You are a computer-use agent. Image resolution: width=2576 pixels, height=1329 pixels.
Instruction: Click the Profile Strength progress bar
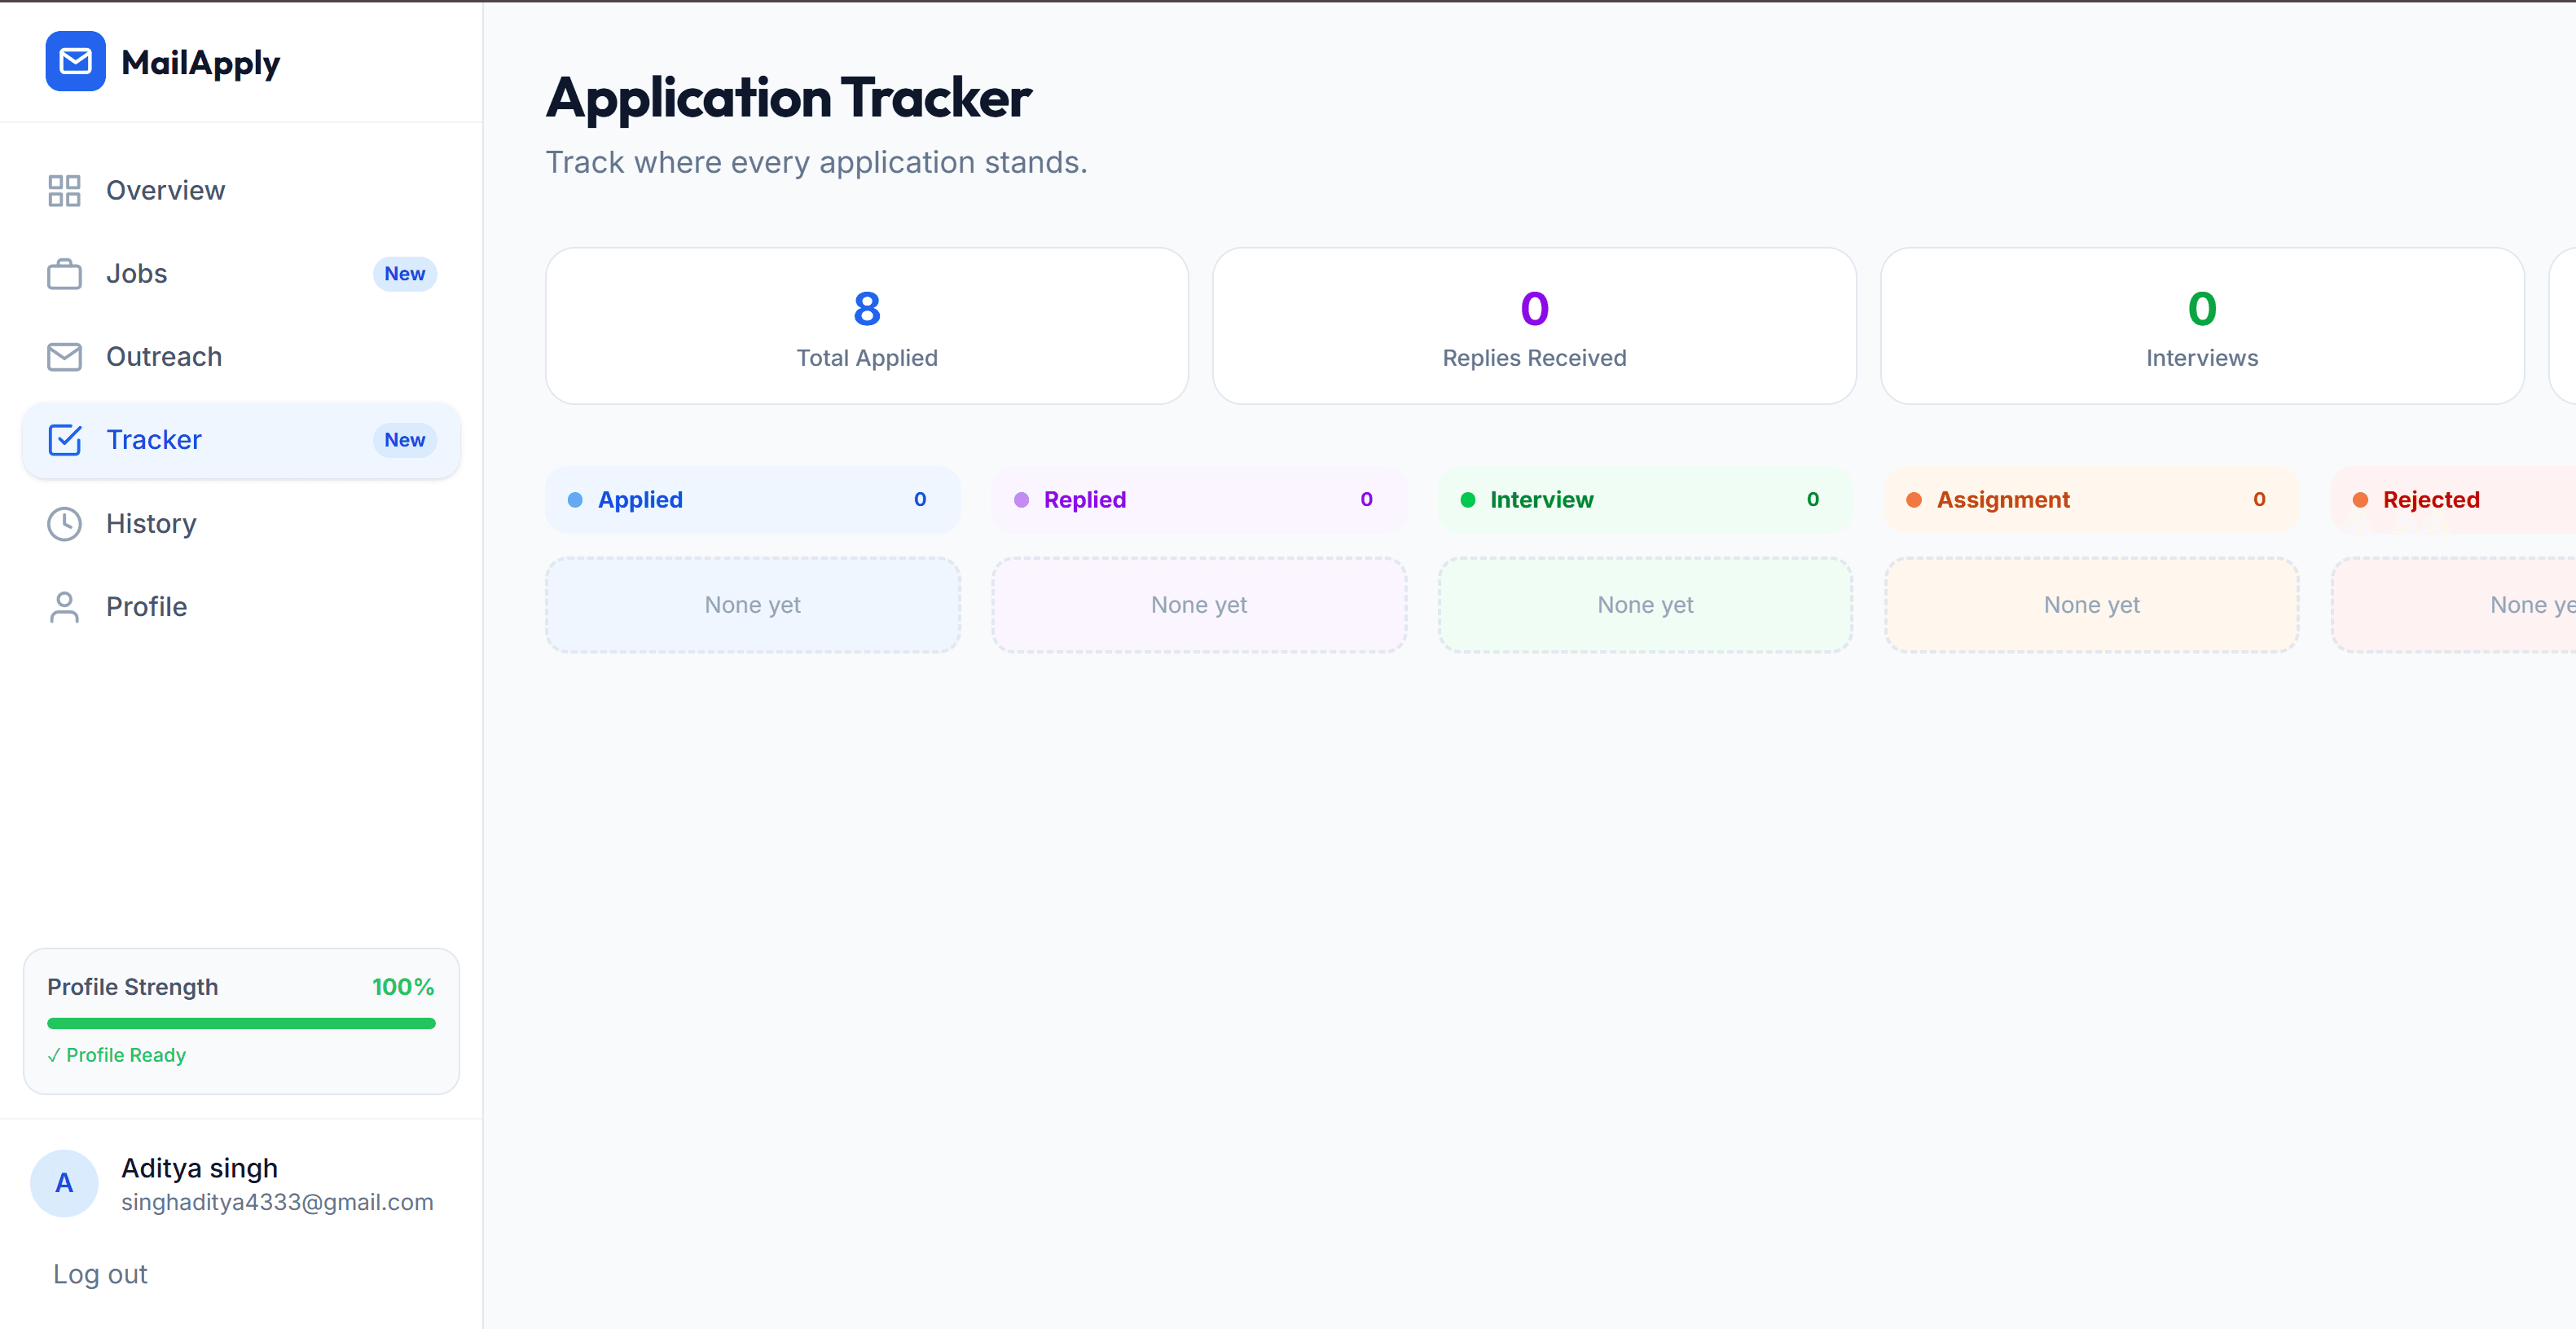pos(241,1023)
